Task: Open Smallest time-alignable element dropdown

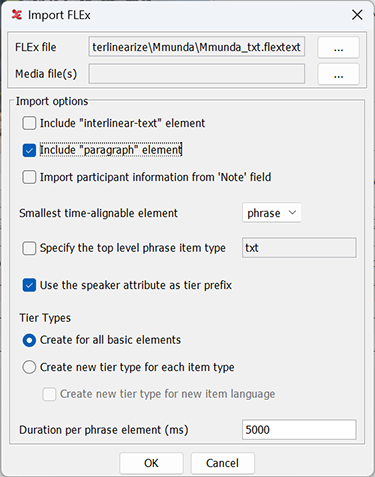Action: (x=271, y=213)
